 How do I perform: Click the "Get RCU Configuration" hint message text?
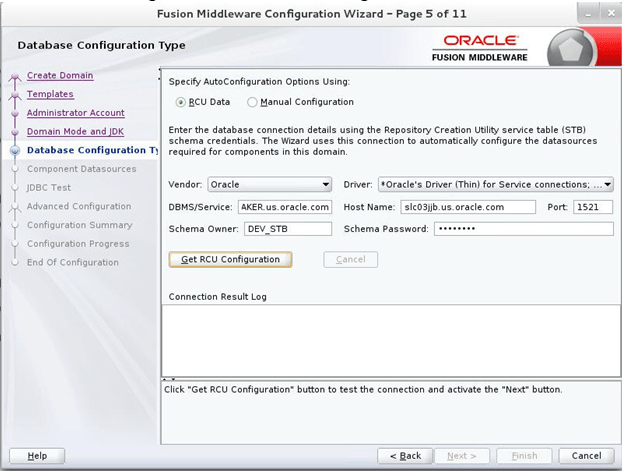pyautogui.click(x=363, y=390)
